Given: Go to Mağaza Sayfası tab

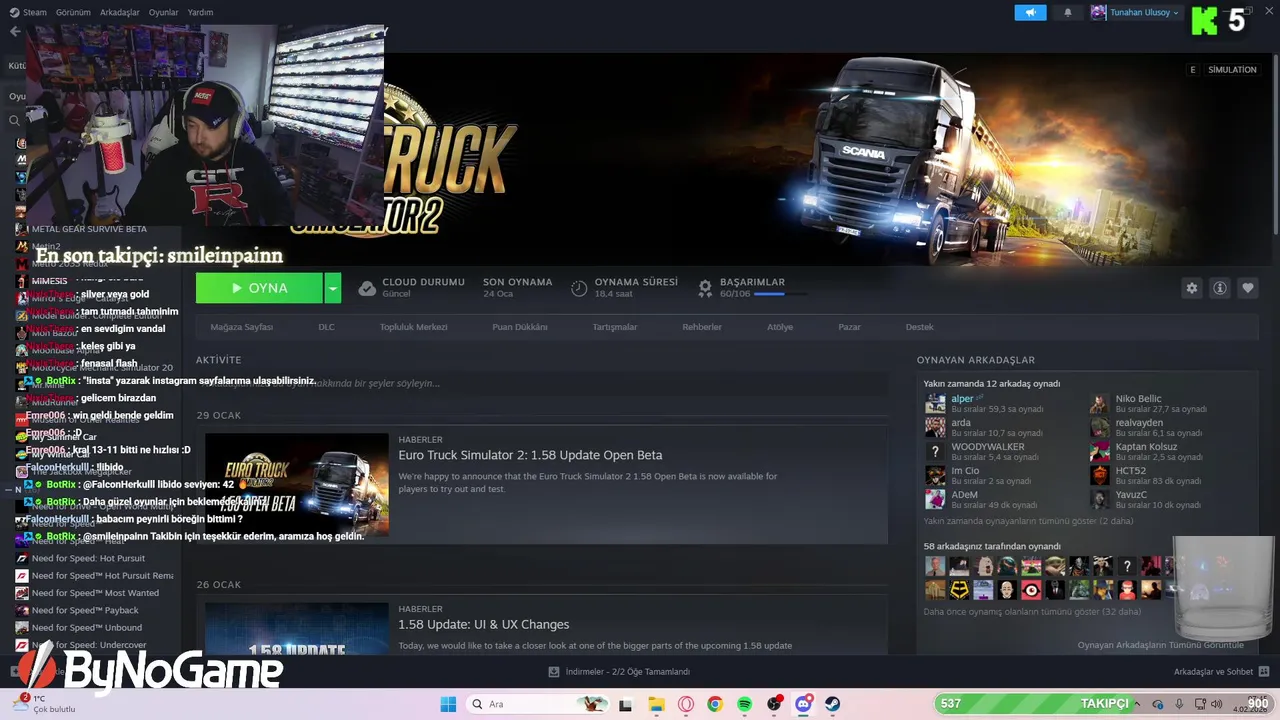Looking at the screenshot, I should tap(241, 327).
